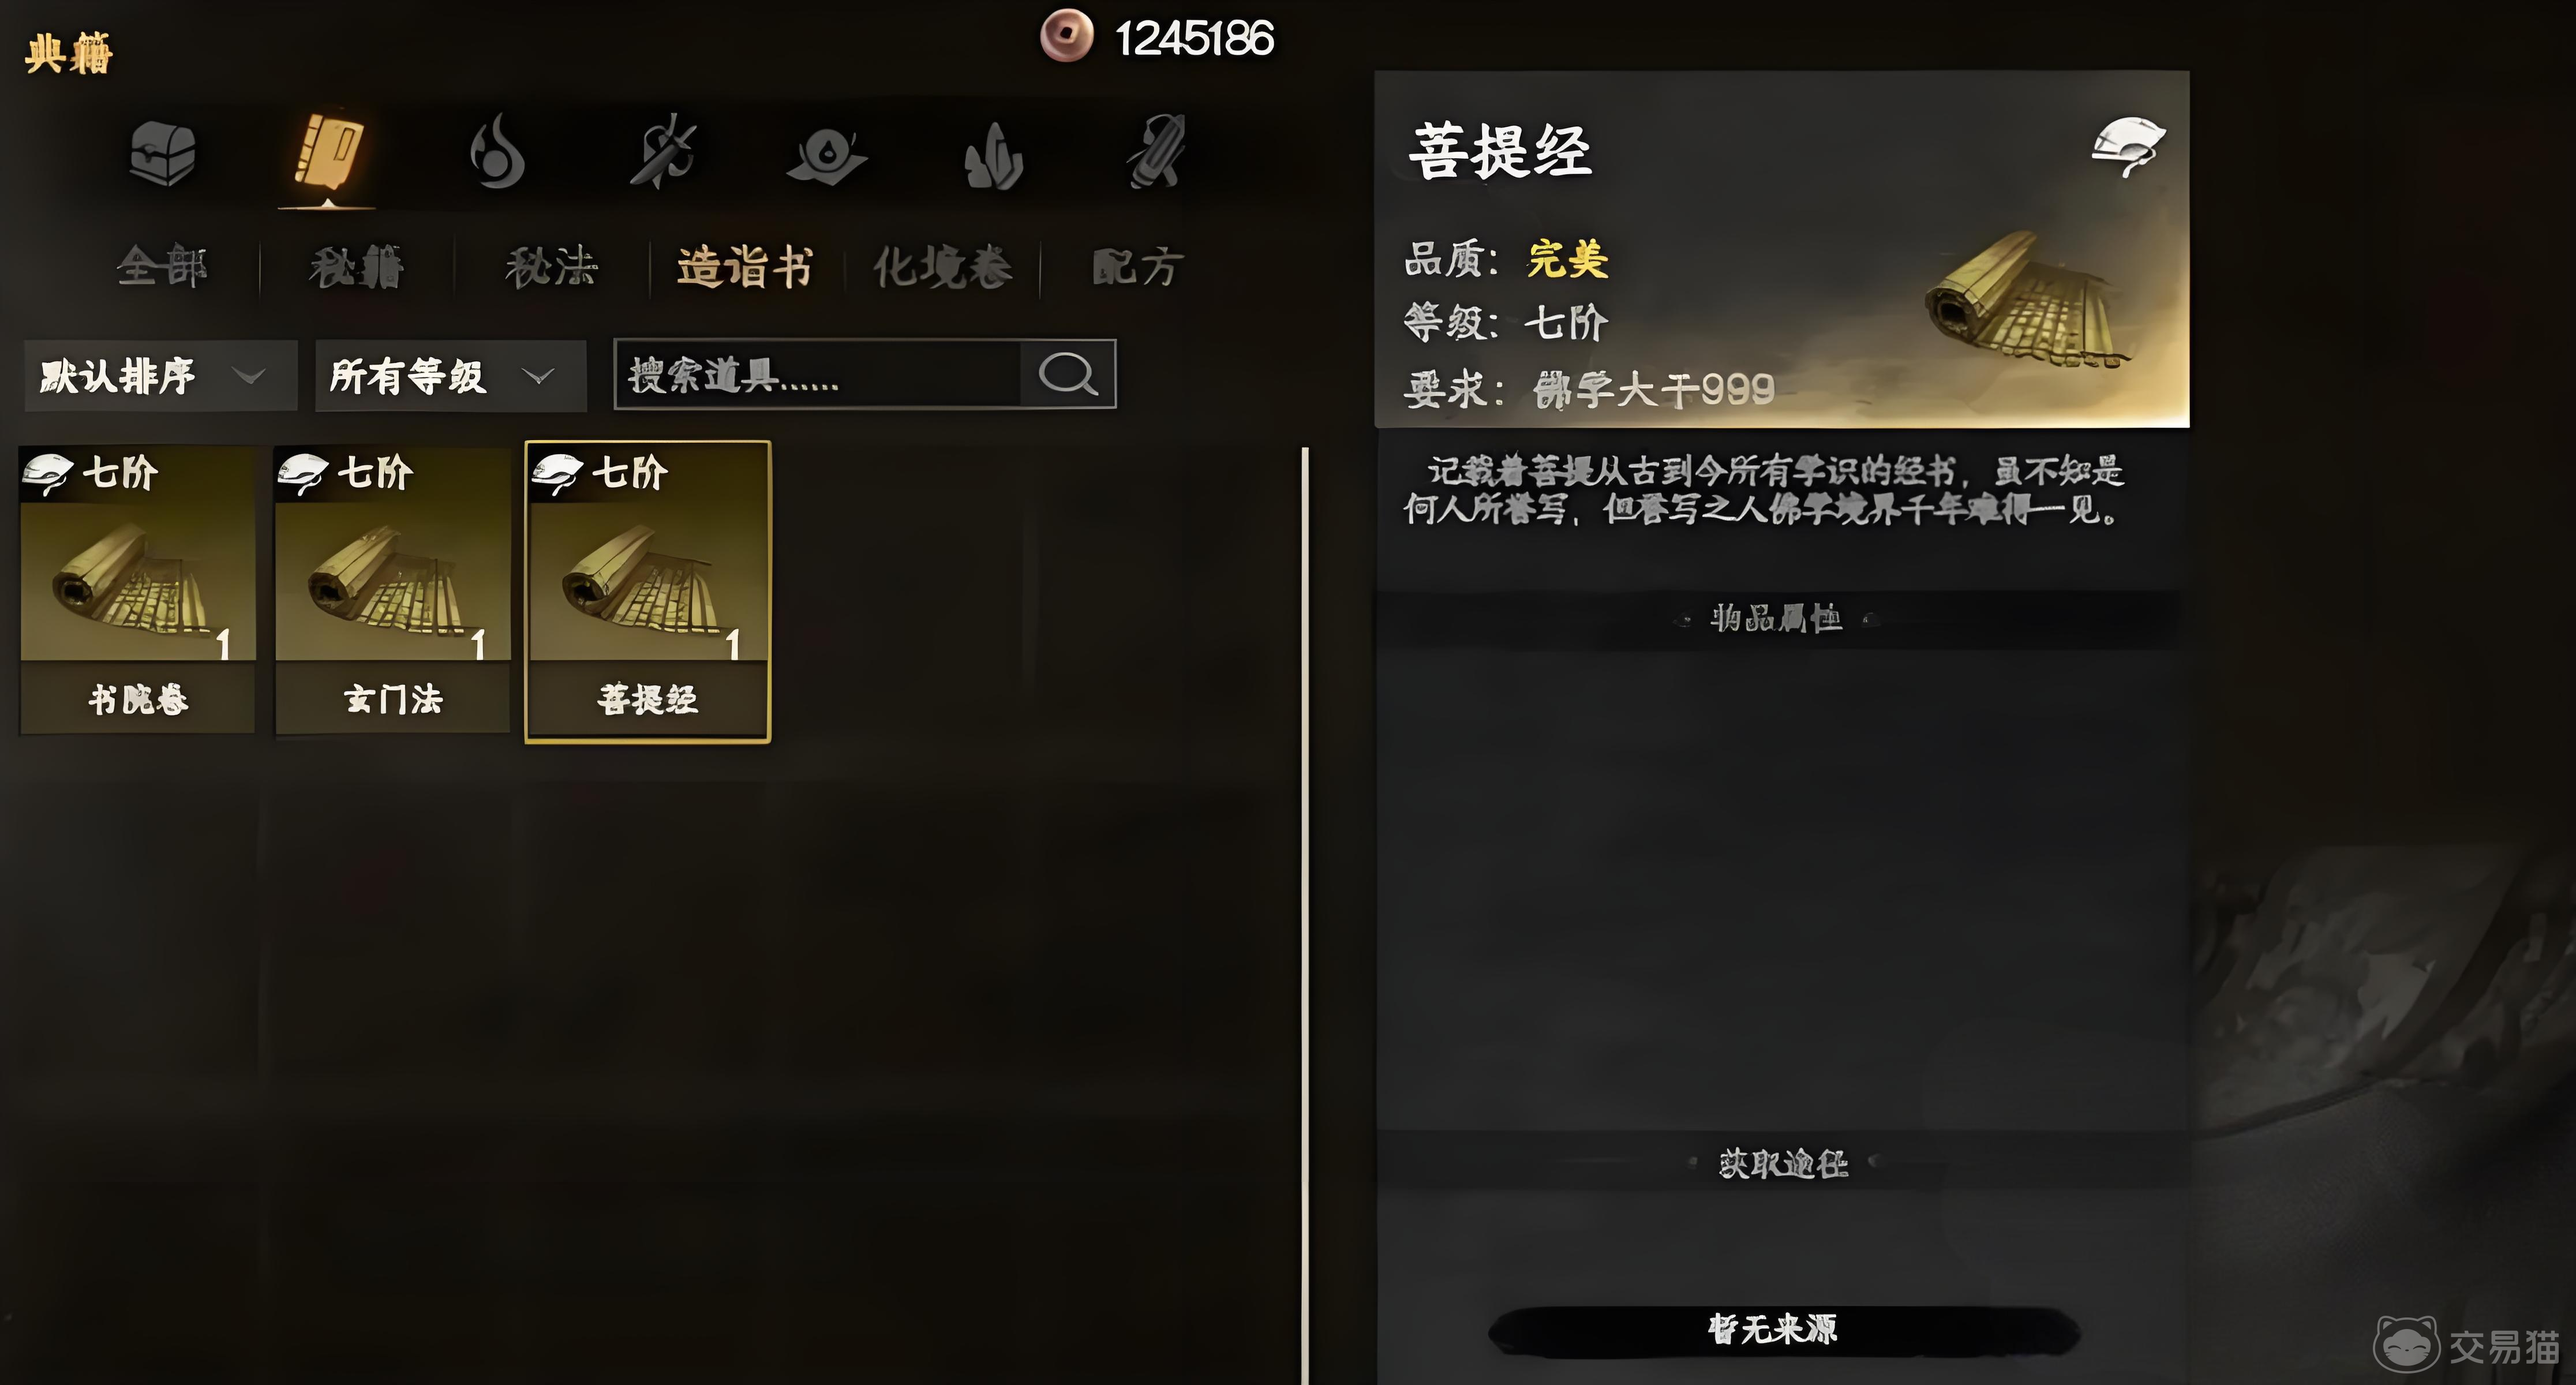Open the treasure chest inventory category

click(162, 153)
